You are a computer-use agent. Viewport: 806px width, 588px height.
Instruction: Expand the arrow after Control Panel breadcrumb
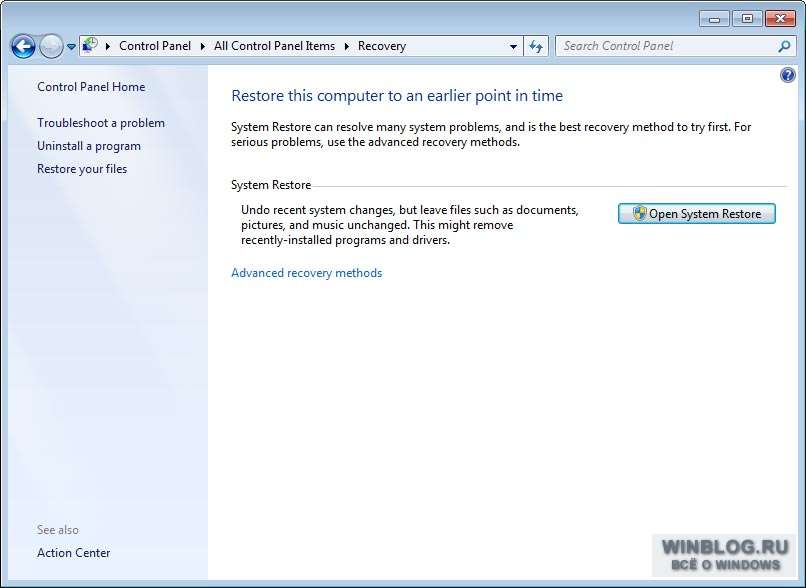(203, 46)
